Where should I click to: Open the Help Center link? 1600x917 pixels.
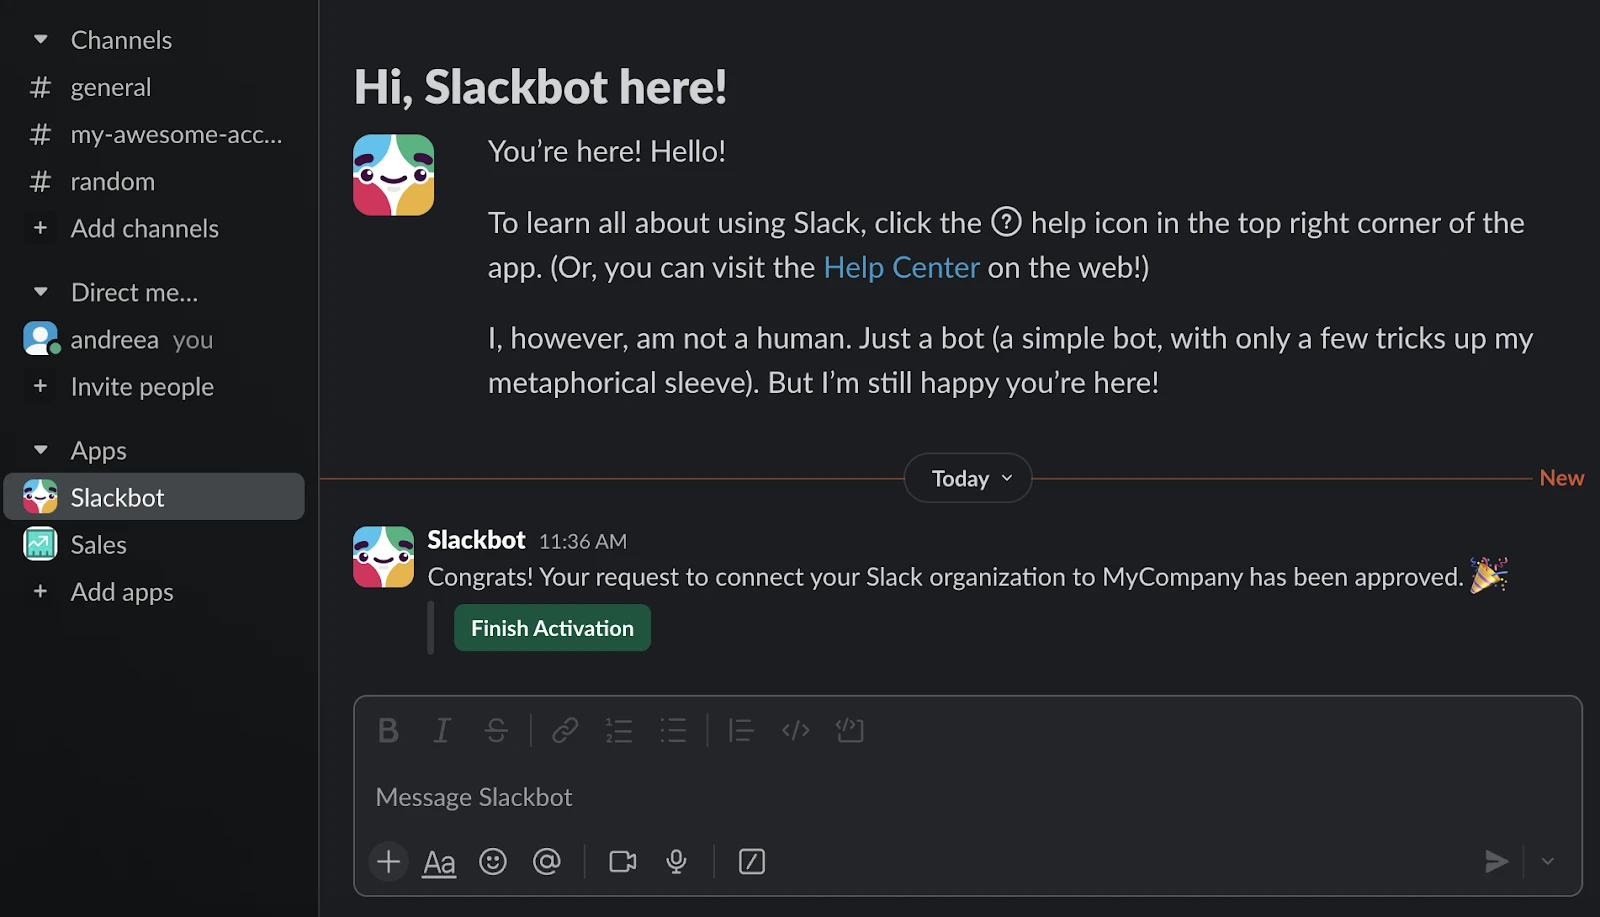901,268
